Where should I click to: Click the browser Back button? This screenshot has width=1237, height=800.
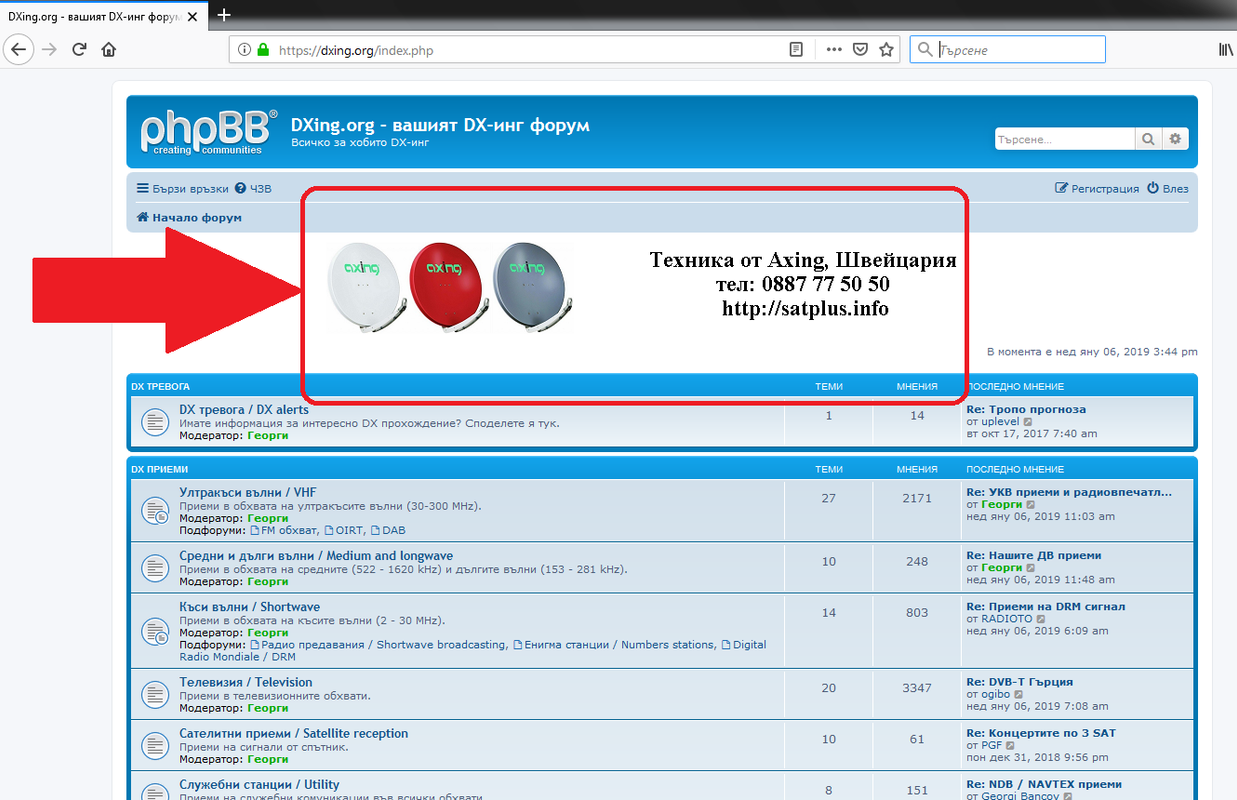pyautogui.click(x=18, y=49)
